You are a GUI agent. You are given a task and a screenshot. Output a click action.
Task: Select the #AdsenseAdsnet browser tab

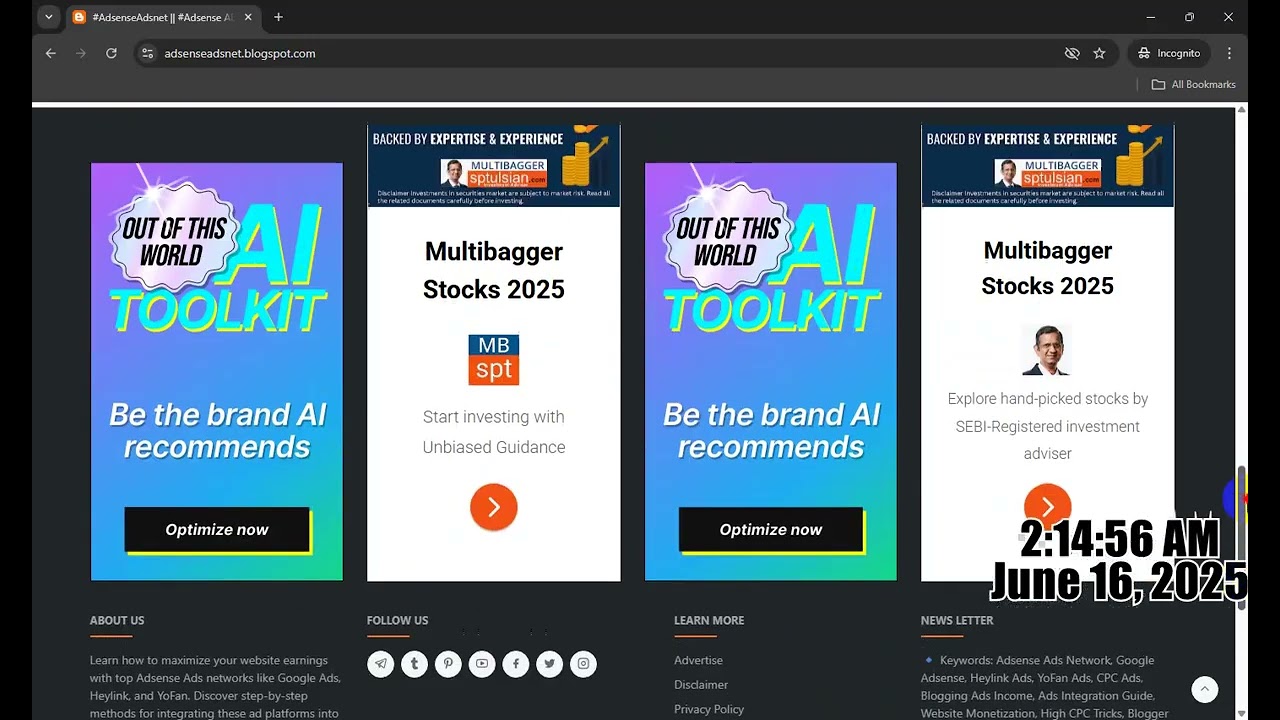coord(163,17)
